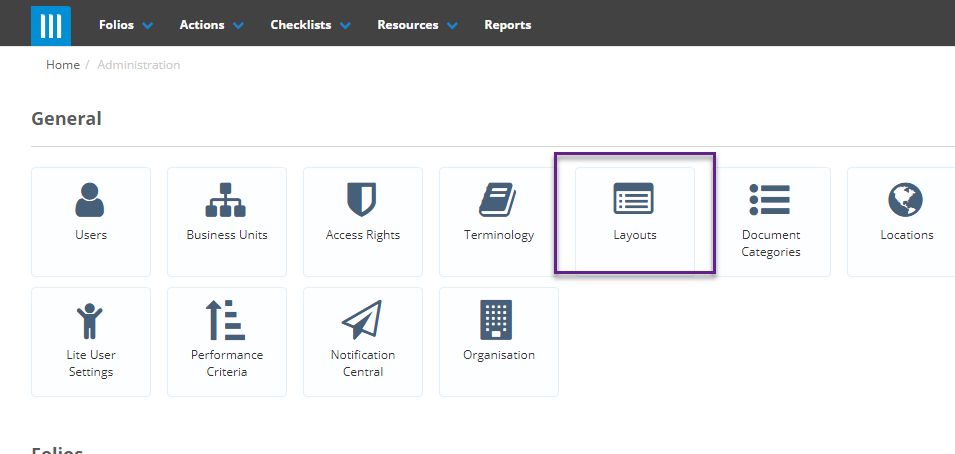Click the Business Units label text
The height and width of the screenshot is (454, 955).
227,235
